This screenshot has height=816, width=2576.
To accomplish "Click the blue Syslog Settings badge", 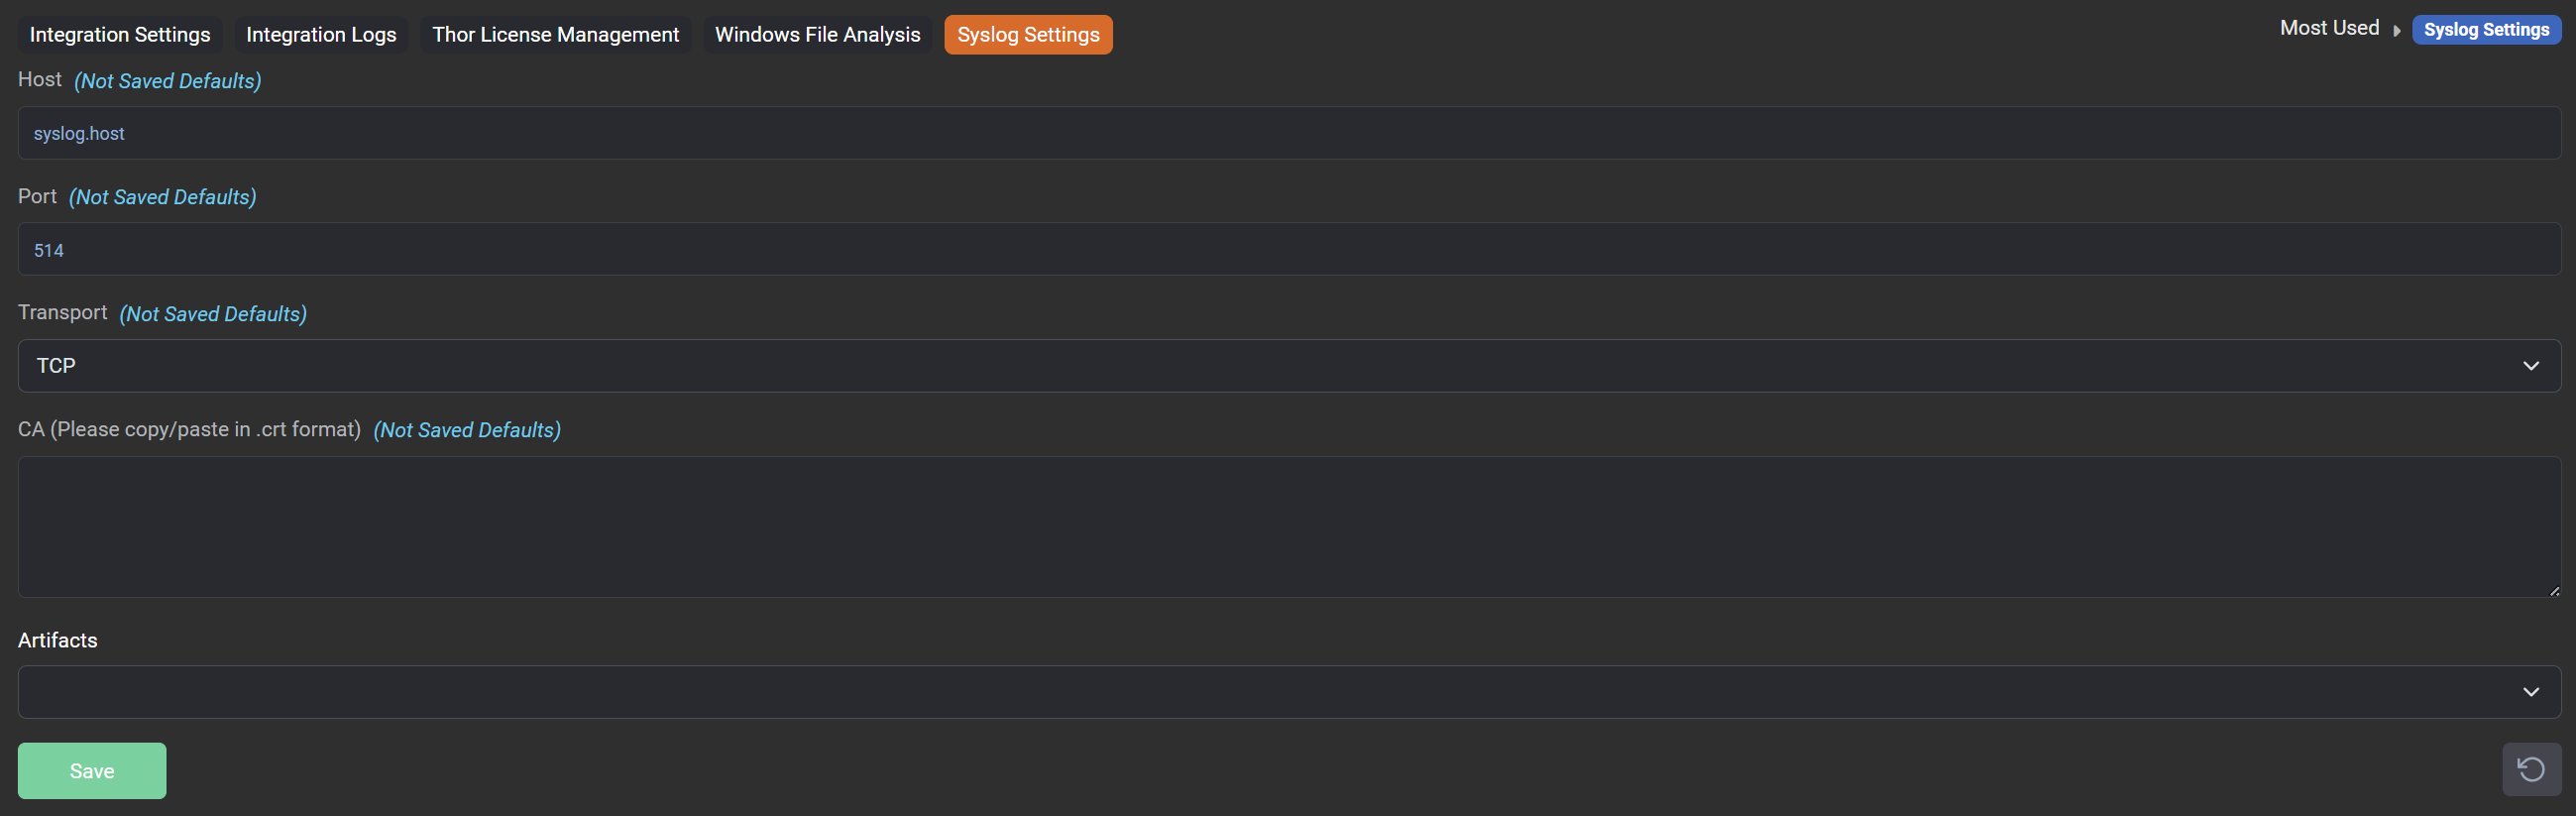I will click(x=2485, y=30).
